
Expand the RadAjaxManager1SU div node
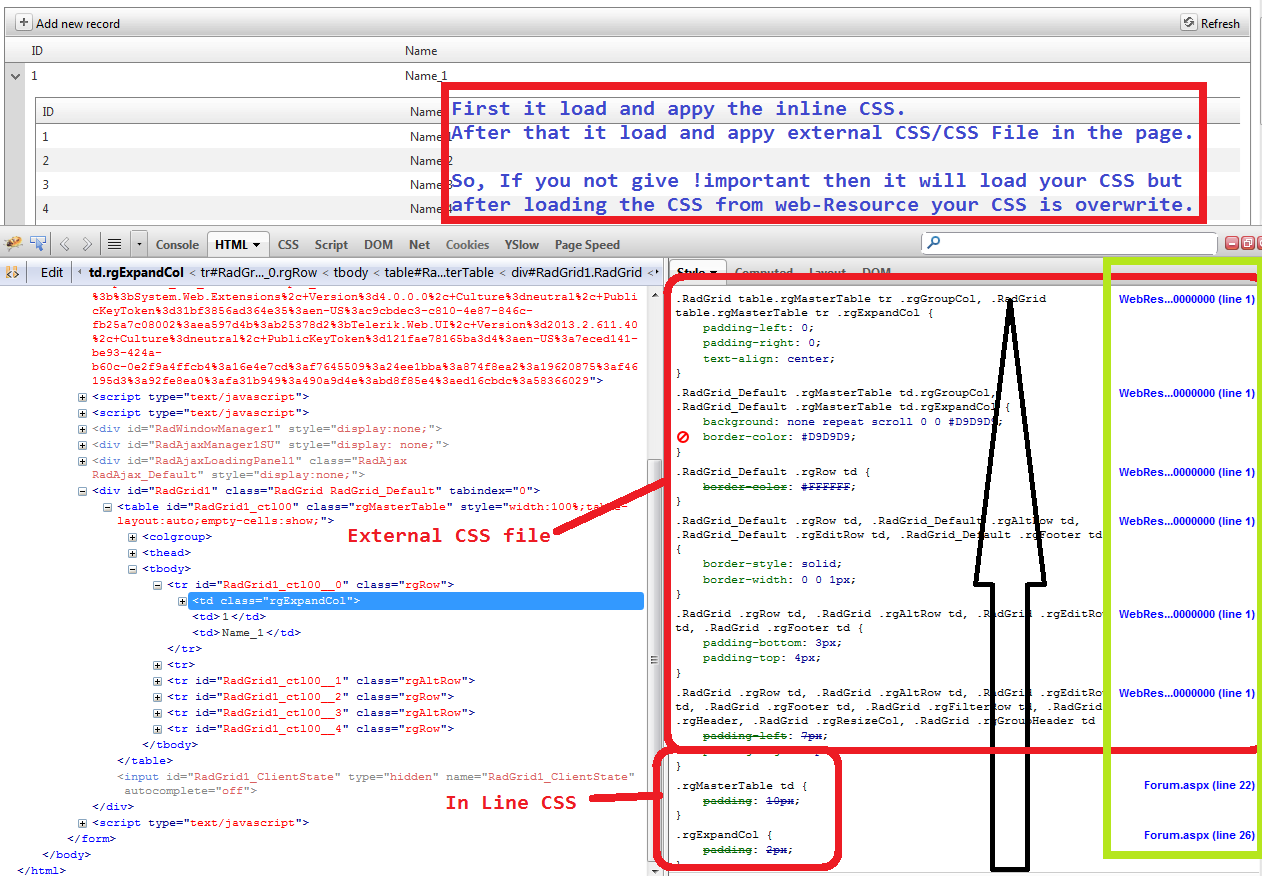83,445
